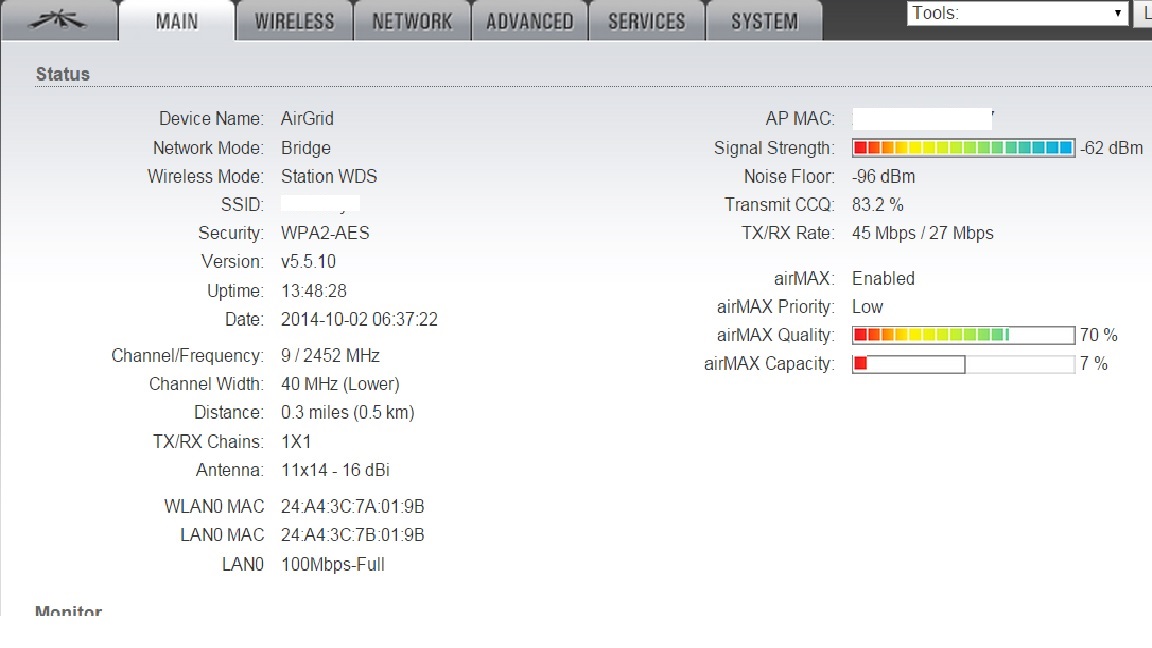Screen dimensions: 1152x648
Task: Open the NETWORK tab
Action: coord(412,21)
